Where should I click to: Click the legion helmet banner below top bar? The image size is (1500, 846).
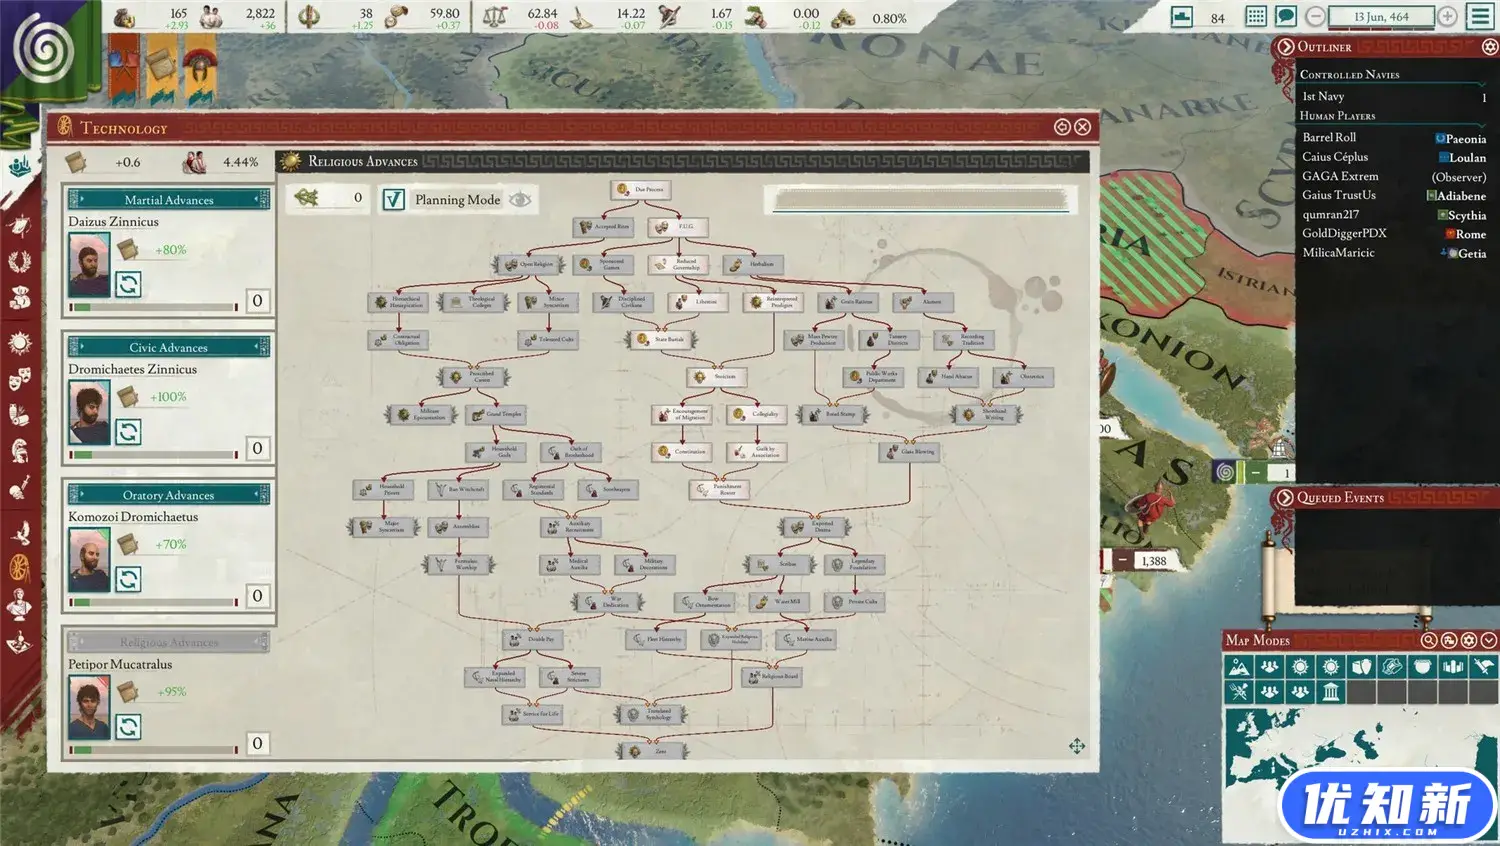pyautogui.click(x=200, y=68)
